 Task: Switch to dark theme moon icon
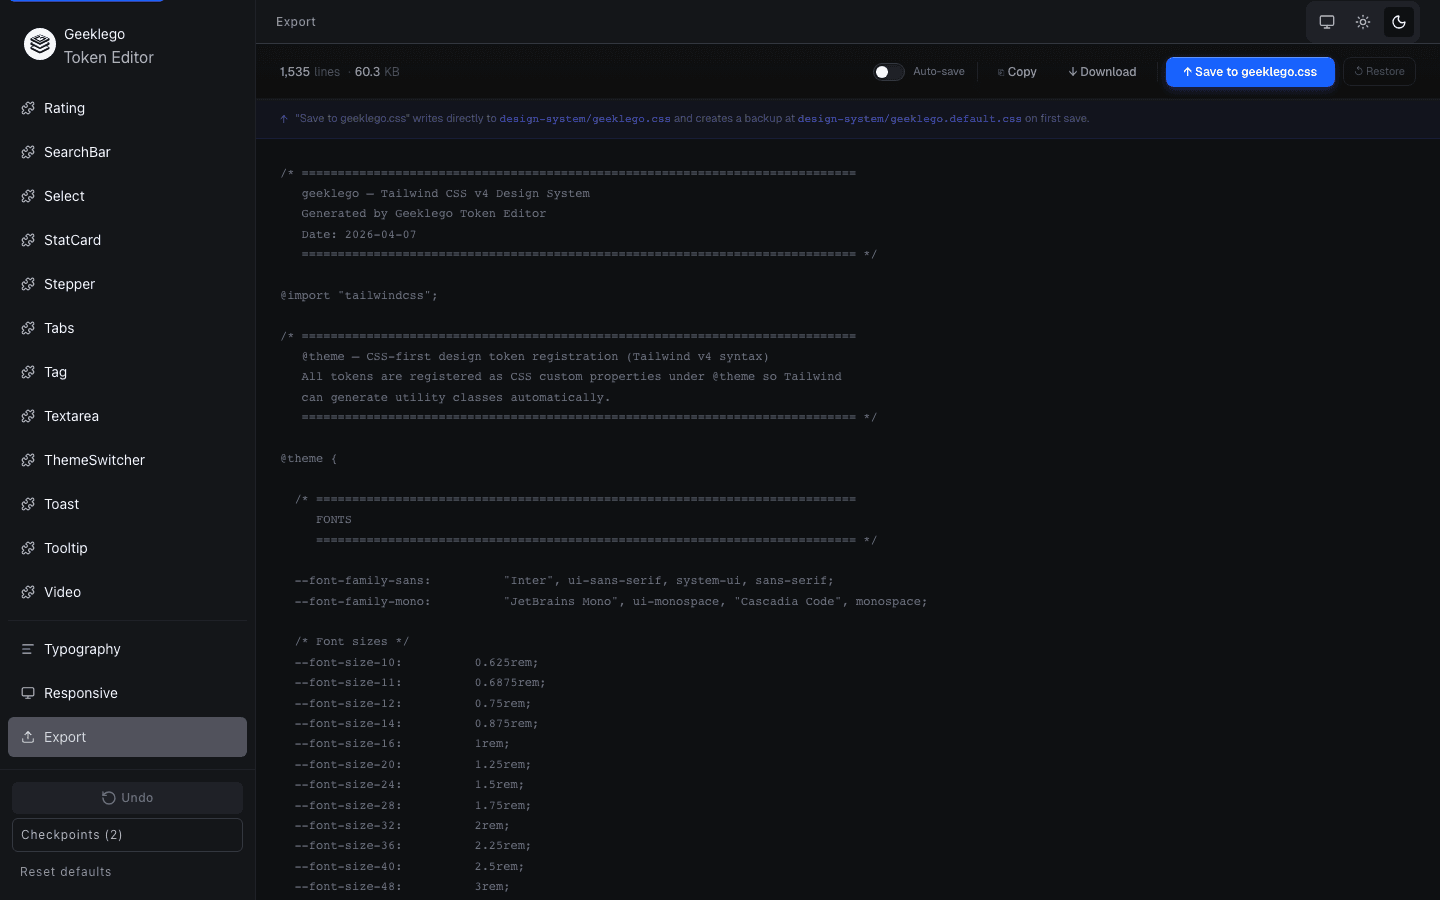(1399, 22)
